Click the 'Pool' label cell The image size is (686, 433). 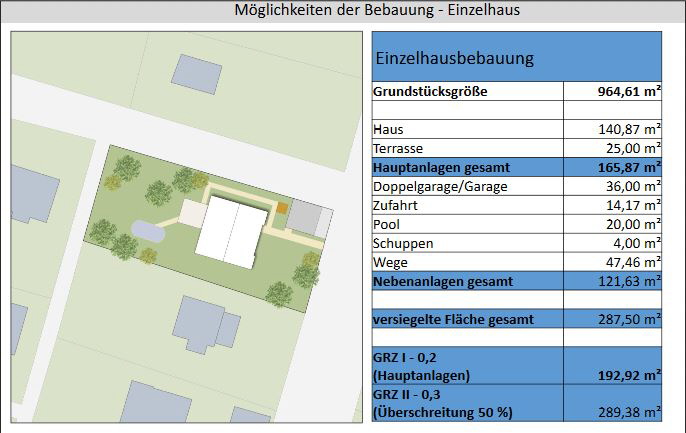point(468,224)
